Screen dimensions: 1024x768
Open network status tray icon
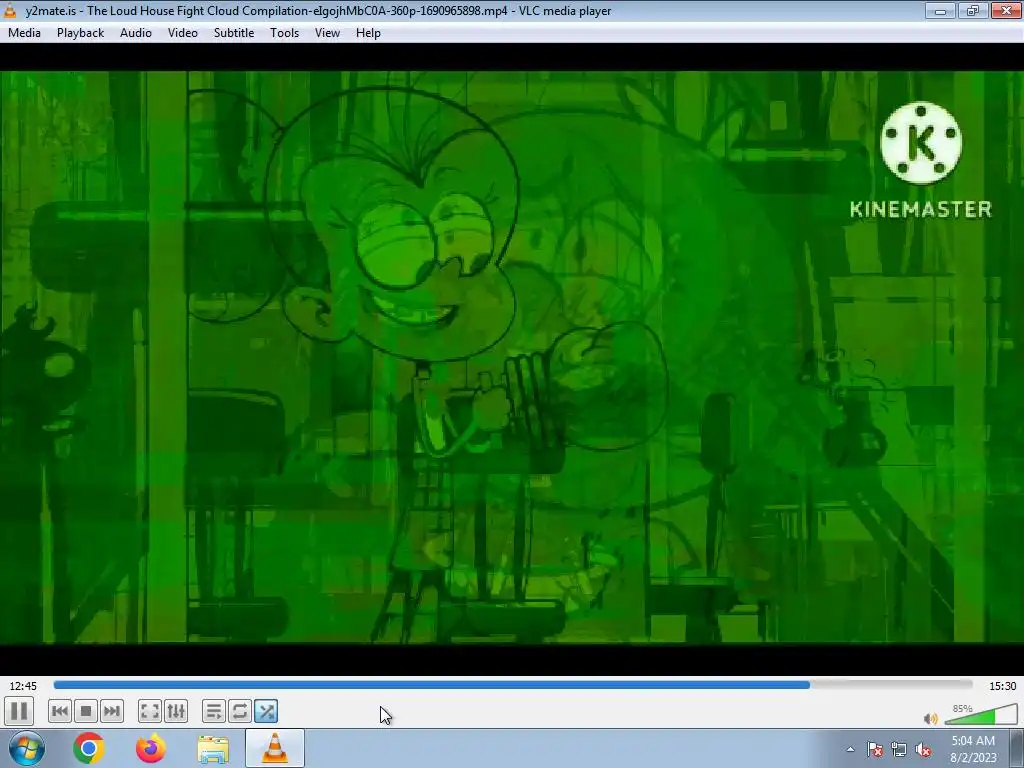tap(899, 749)
